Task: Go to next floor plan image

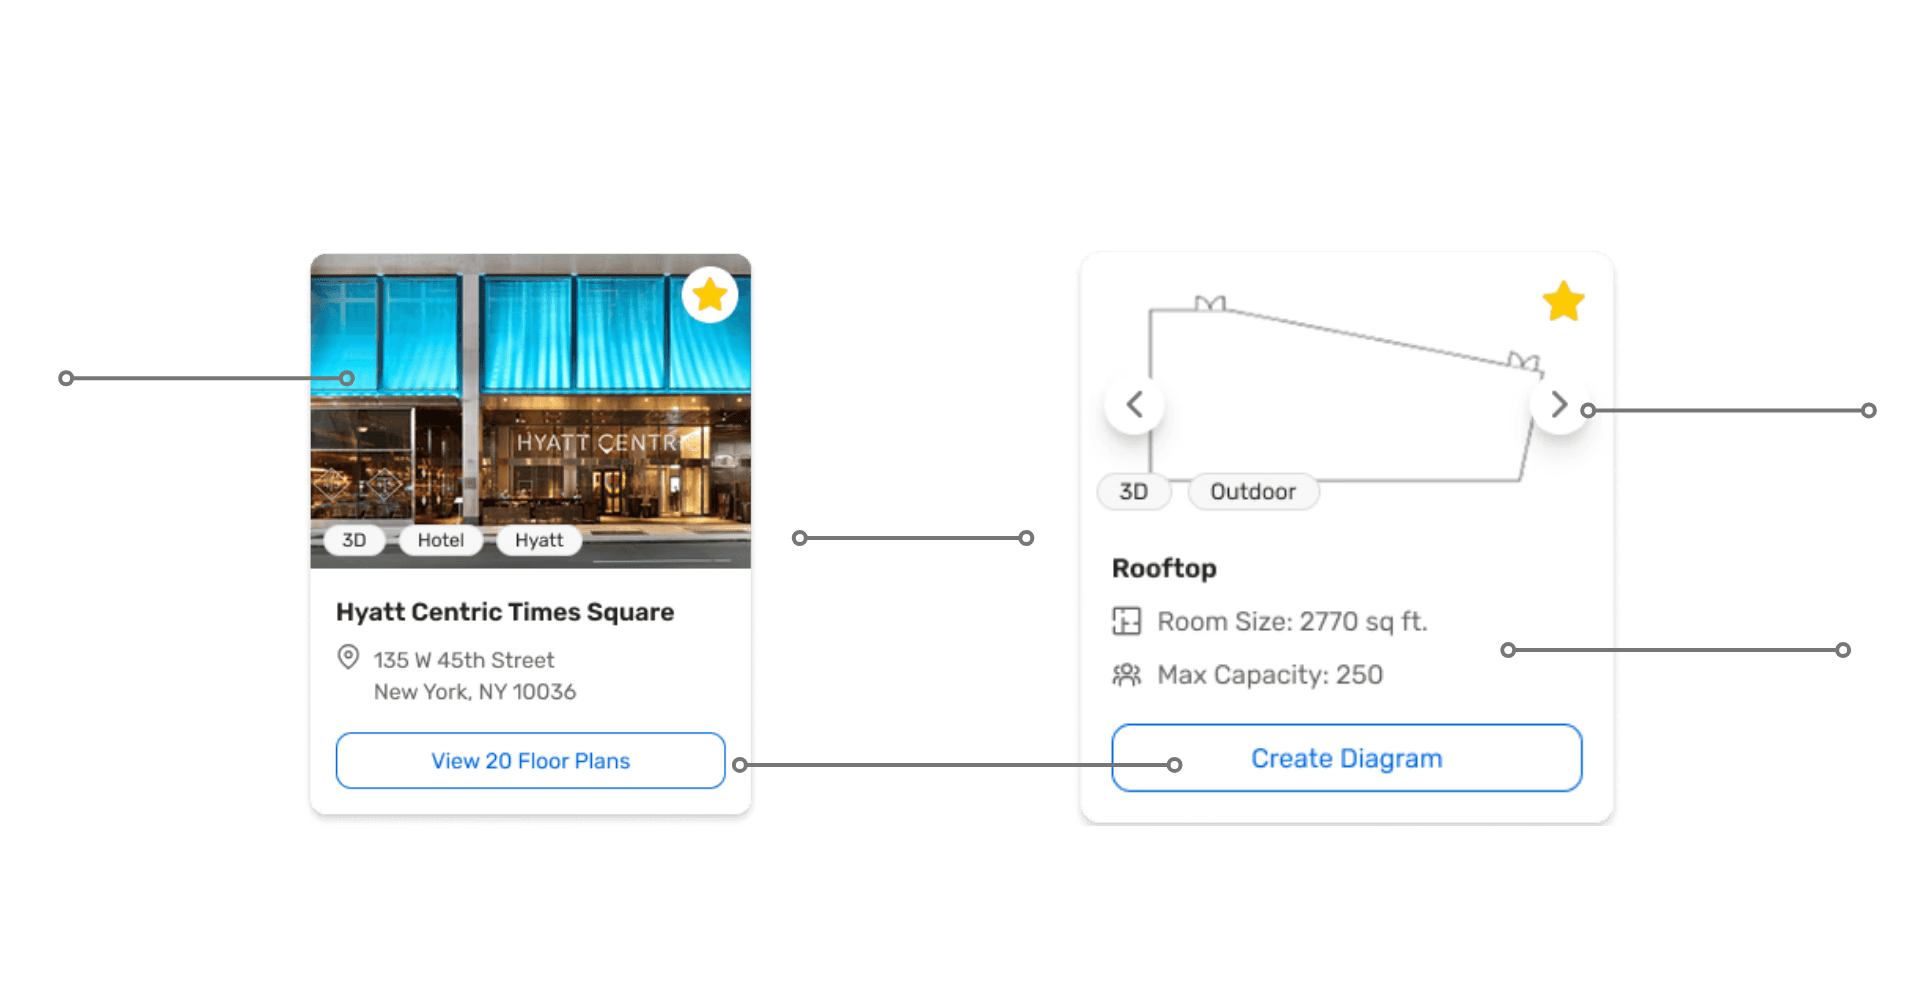Action: pos(1559,405)
